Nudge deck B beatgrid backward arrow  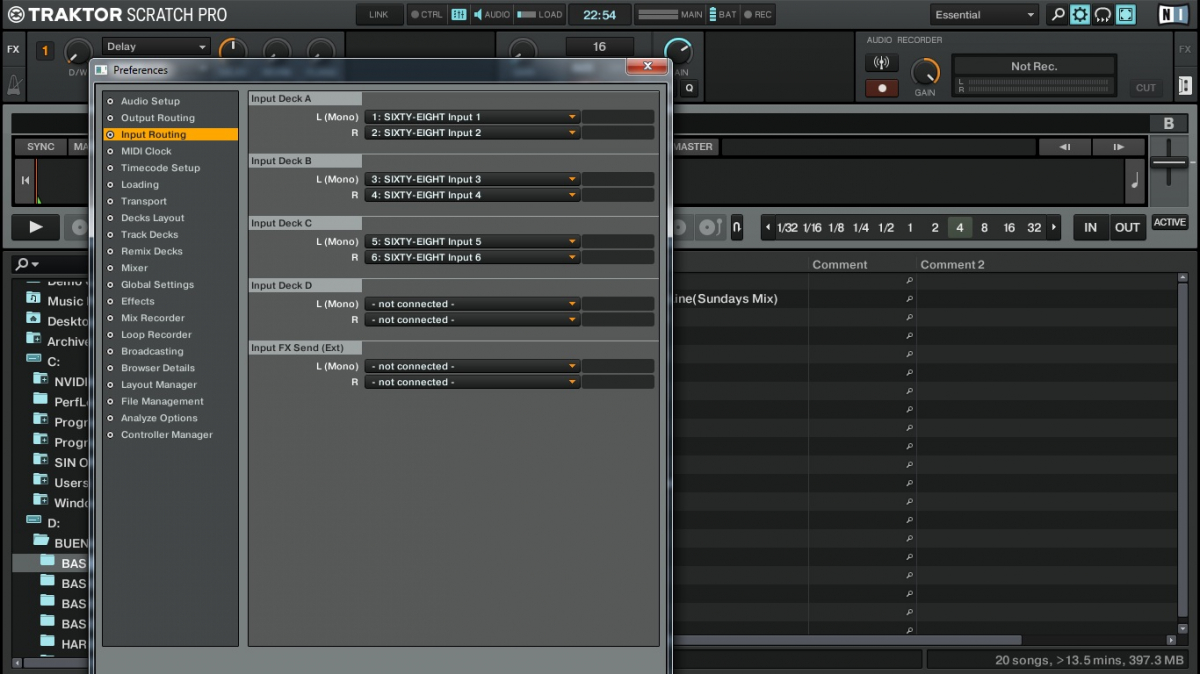[x=1065, y=147]
